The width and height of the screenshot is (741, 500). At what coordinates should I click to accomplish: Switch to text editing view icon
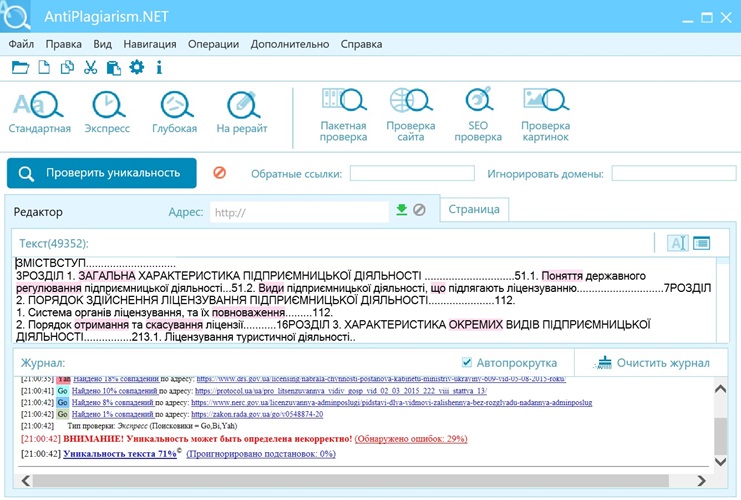click(x=678, y=243)
